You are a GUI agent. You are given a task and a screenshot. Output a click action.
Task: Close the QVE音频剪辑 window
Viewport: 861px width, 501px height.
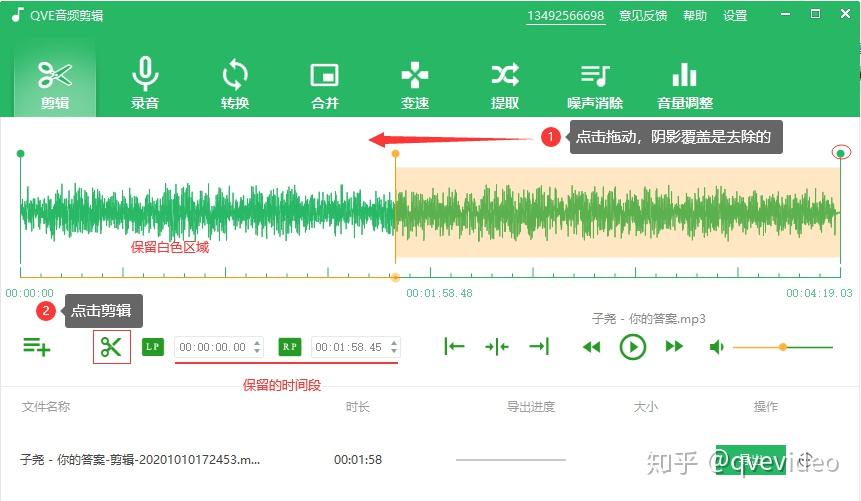(x=846, y=14)
